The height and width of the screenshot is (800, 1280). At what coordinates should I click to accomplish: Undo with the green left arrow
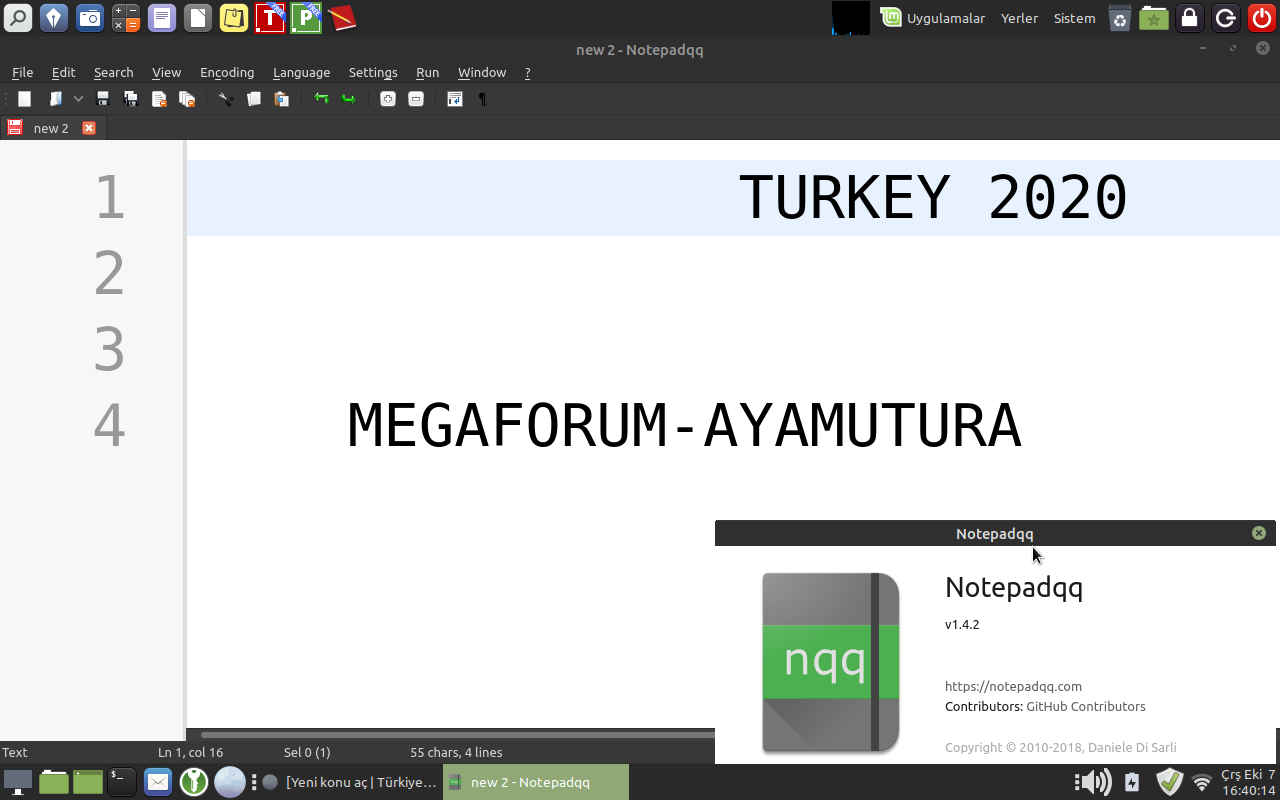pyautogui.click(x=321, y=99)
